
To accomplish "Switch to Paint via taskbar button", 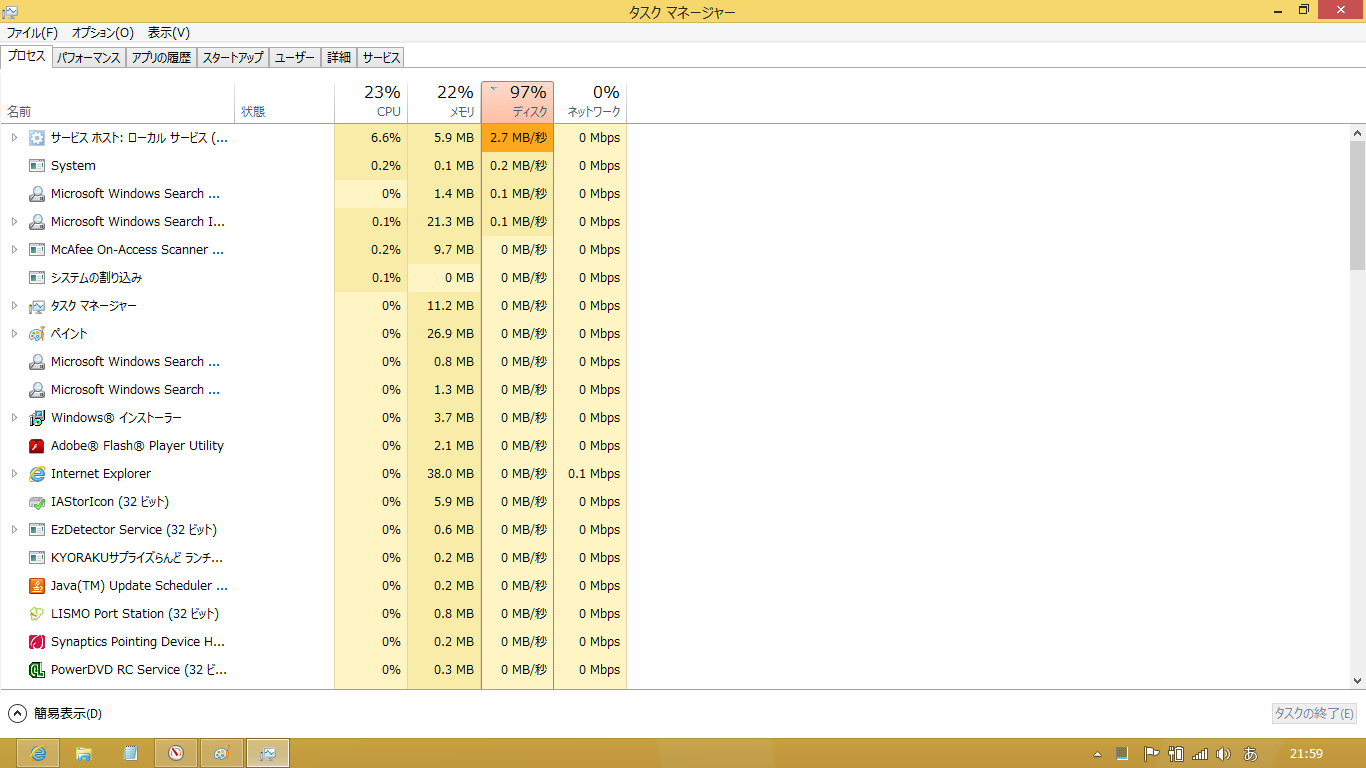I will pos(222,753).
